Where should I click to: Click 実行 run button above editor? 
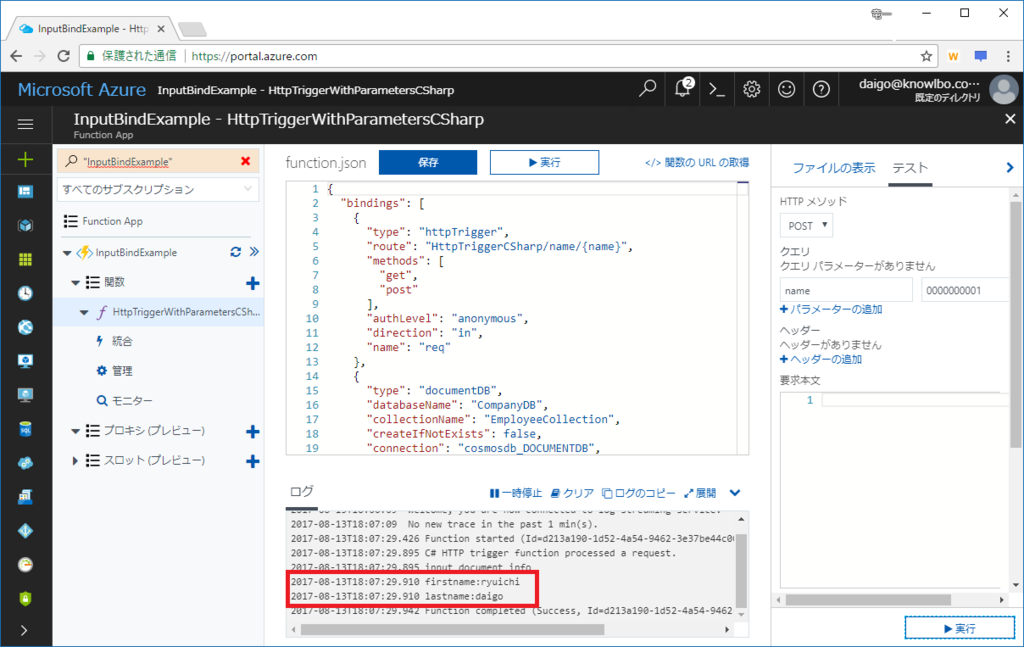(544, 163)
